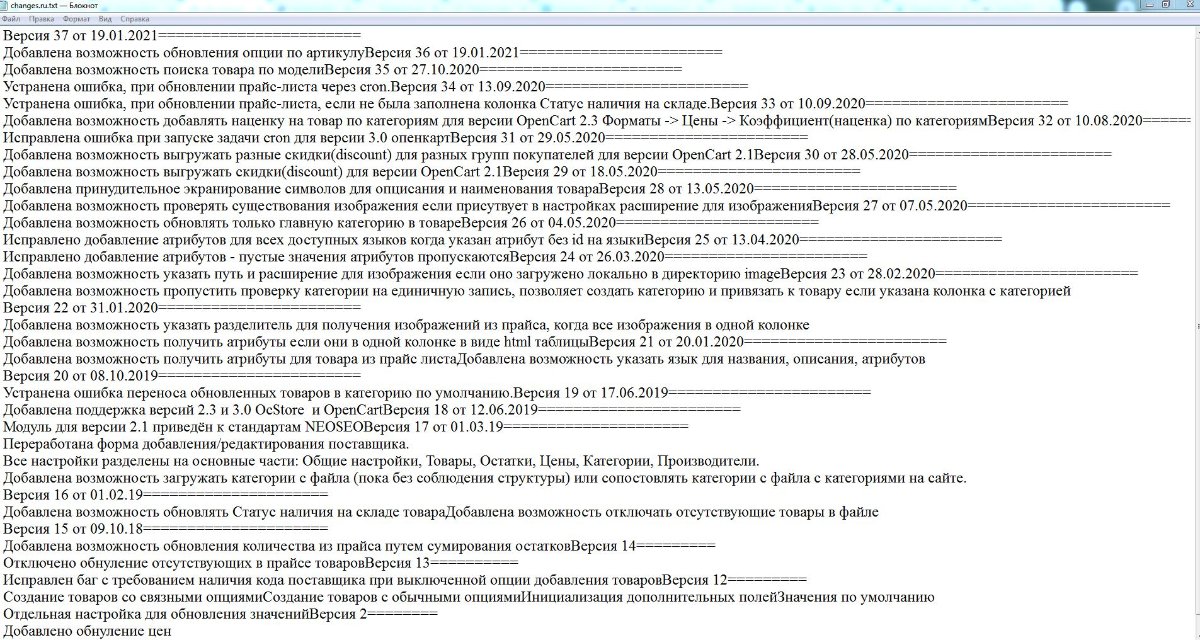Click the text 'Версия 36 от 19.01.2021'
This screenshot has height=640, width=1200.
point(443,53)
